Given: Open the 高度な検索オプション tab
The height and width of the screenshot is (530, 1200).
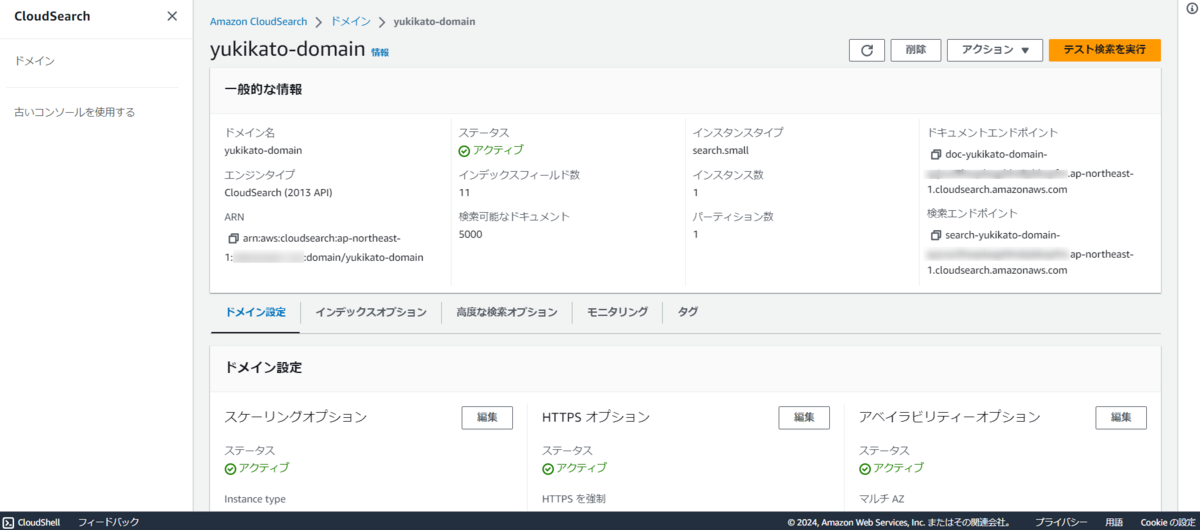Looking at the screenshot, I should coord(507,312).
